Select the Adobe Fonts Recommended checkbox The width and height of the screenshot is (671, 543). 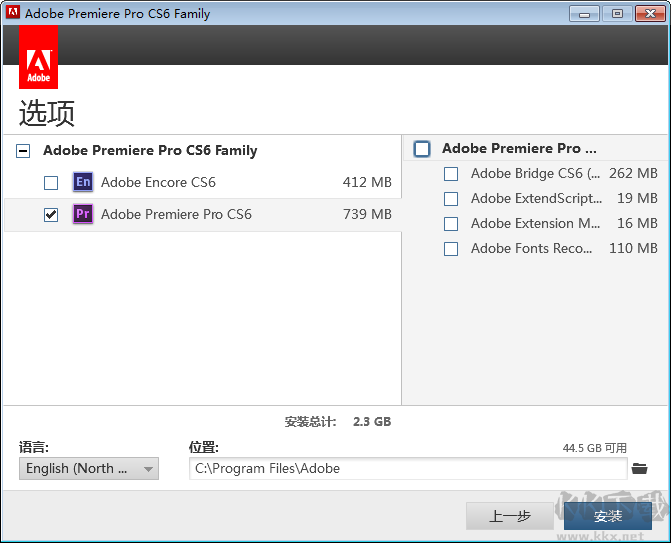(x=451, y=249)
